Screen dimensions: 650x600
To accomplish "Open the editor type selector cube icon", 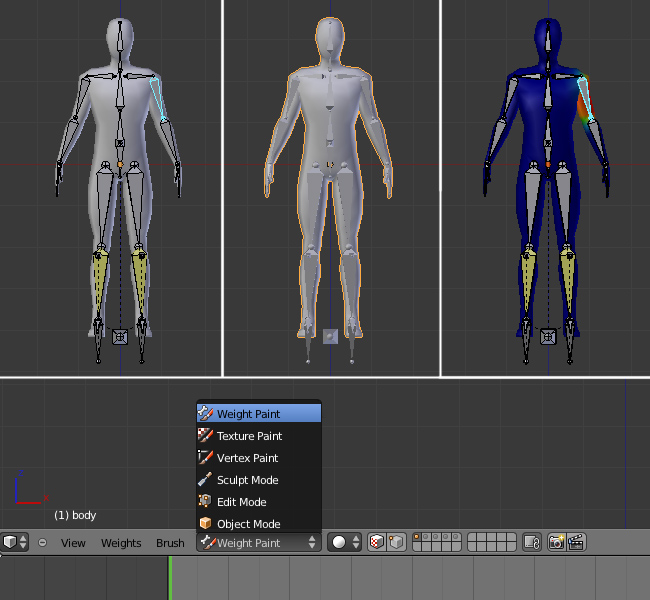I will [x=15, y=542].
